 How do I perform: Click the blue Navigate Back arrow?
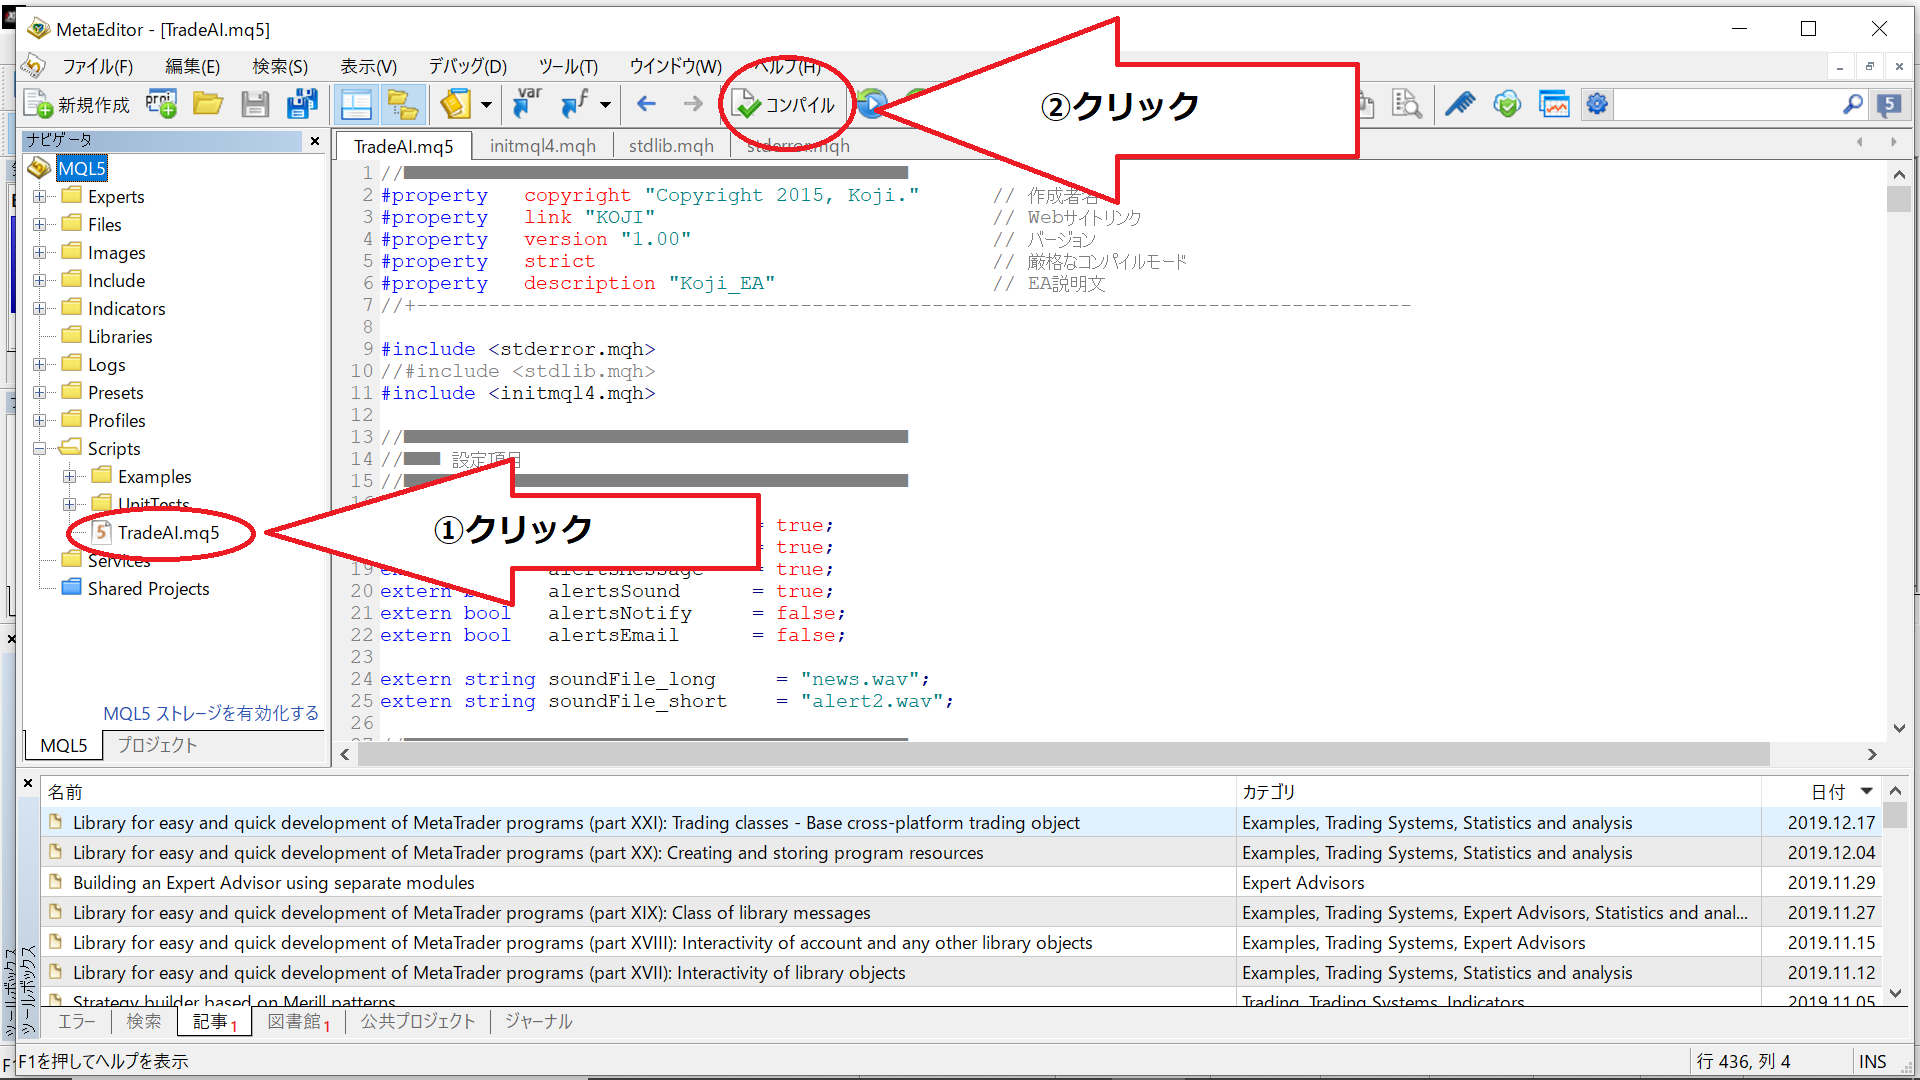[x=647, y=104]
